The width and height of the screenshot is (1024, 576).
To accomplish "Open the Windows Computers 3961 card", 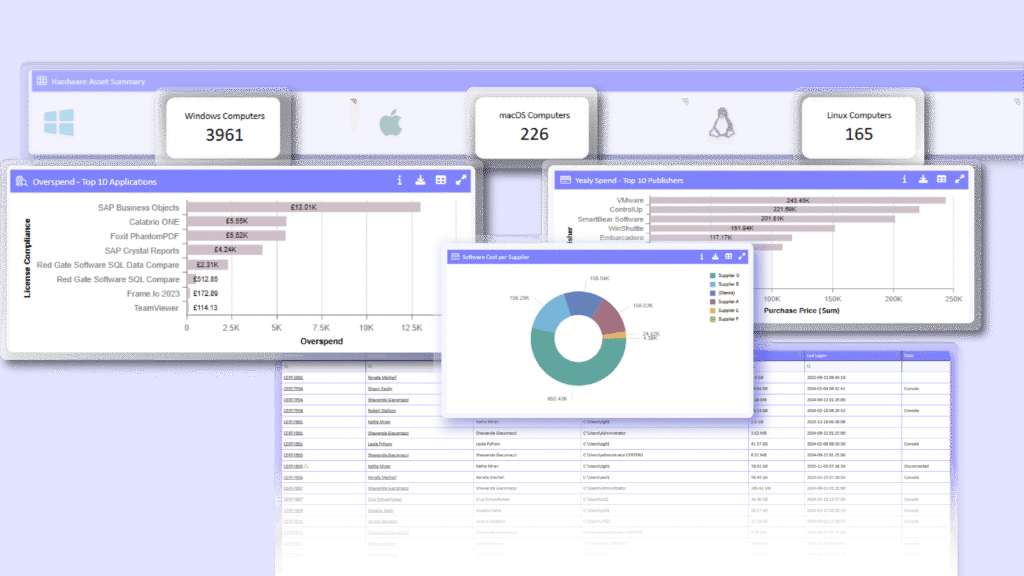I will (x=224, y=127).
